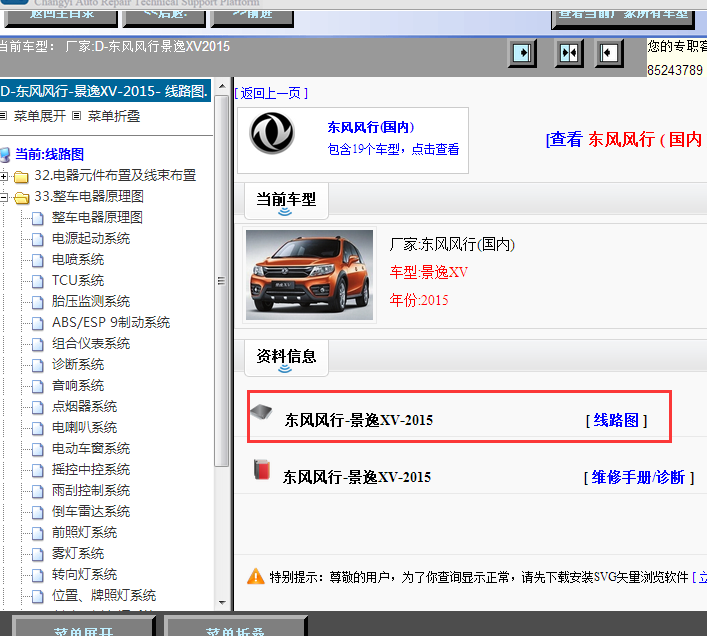Click the expand-right panel arrow icon

(x=522, y=53)
